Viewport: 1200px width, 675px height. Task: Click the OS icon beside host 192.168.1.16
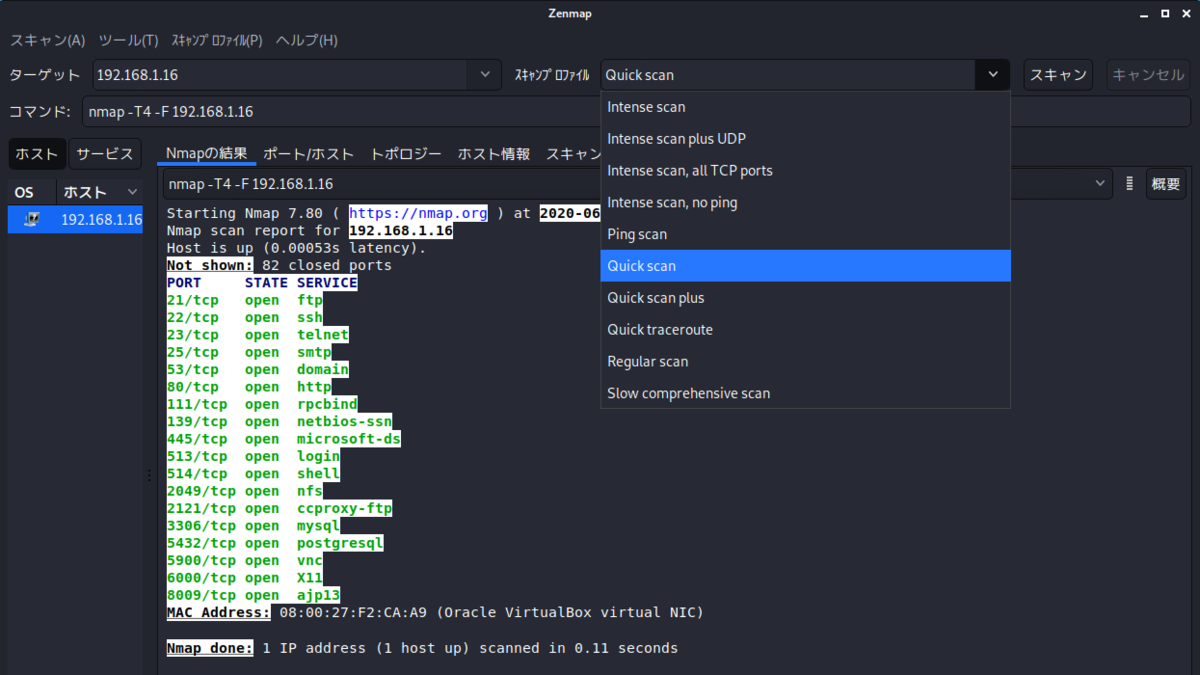[x=32, y=220]
